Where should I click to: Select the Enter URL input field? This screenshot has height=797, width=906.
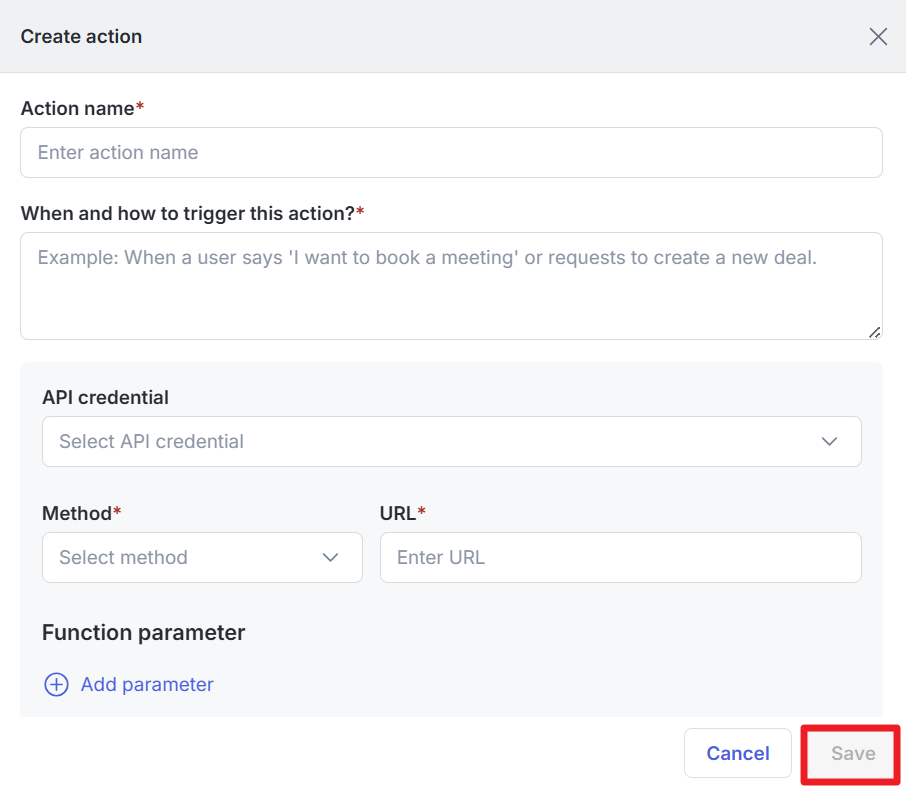pos(620,557)
